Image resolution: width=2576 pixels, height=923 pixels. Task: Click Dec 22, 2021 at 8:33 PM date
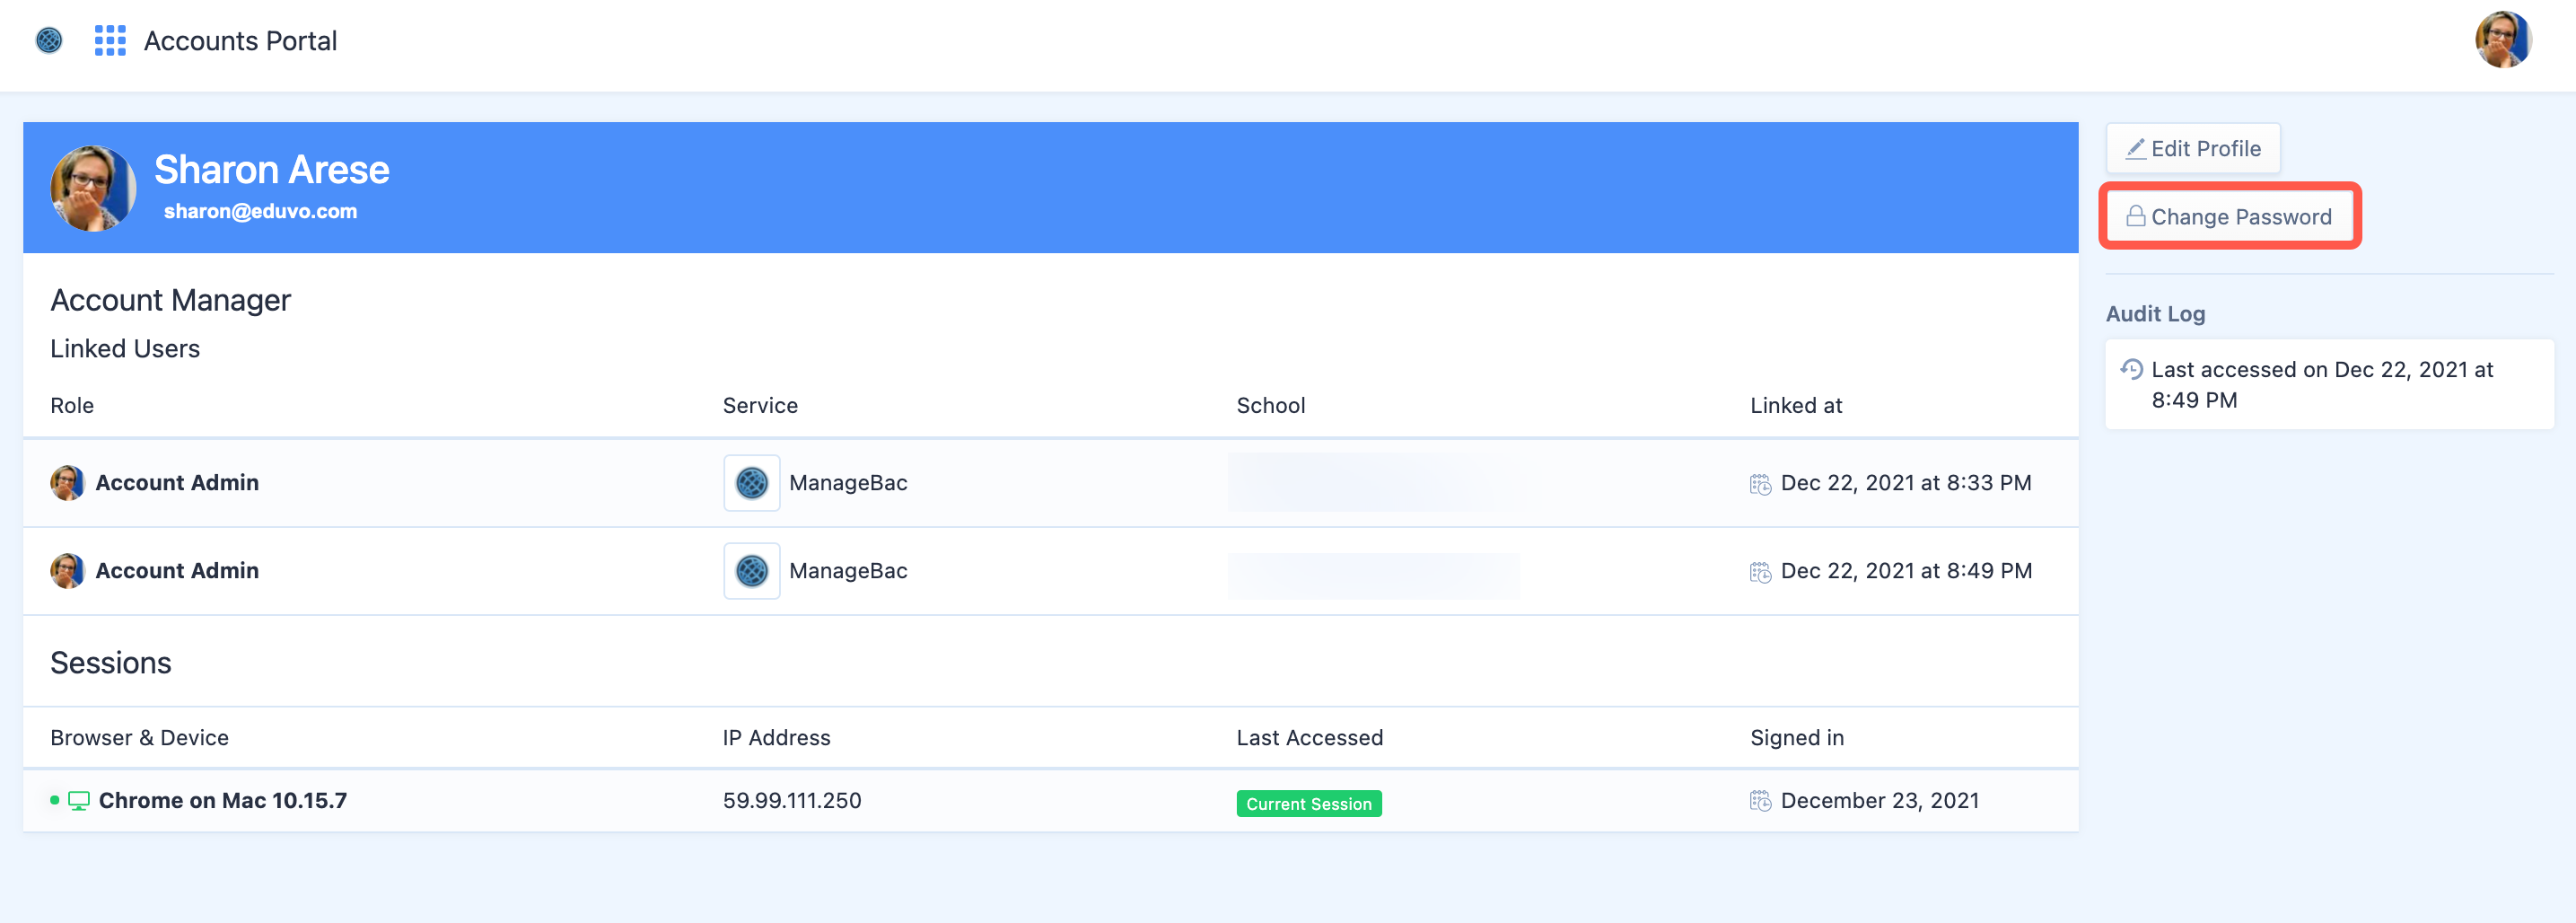pyautogui.click(x=1906, y=483)
